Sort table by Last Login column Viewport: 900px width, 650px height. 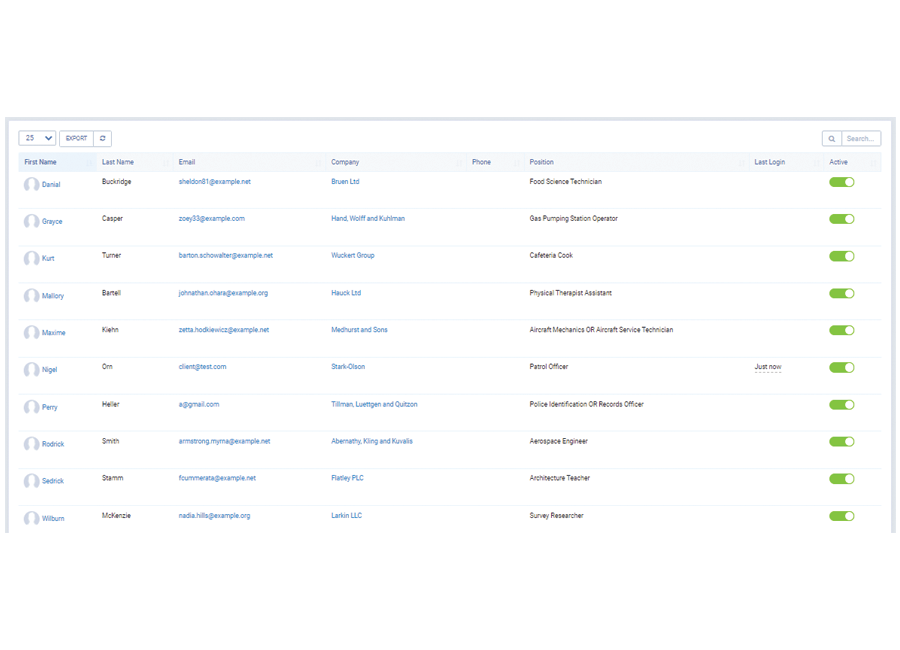click(769, 162)
